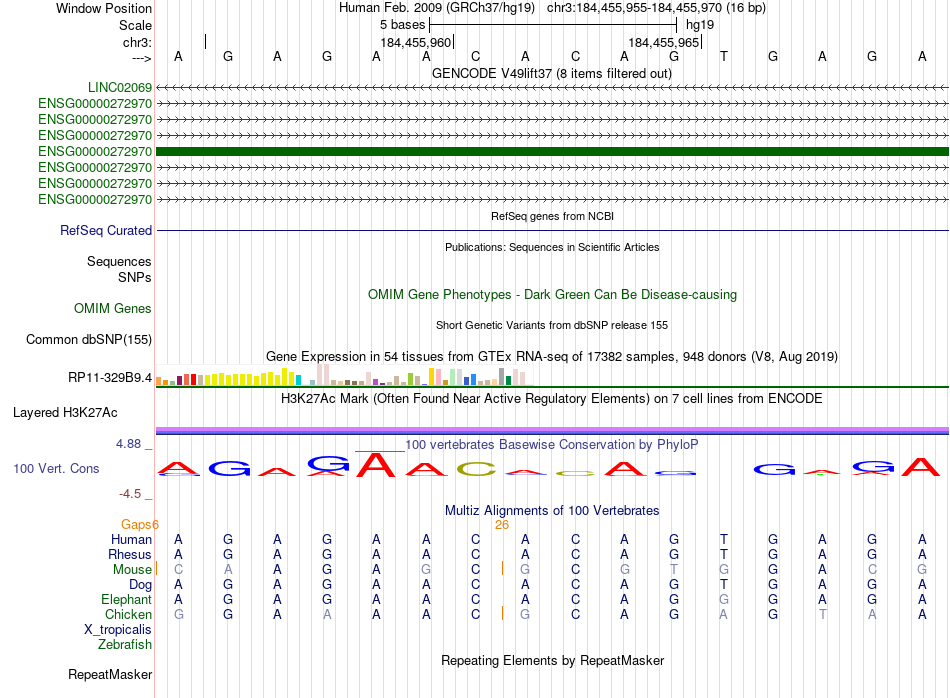Image resolution: width=950 pixels, height=698 pixels.
Task: Open Repeating Elements by RepeatMasker title
Action: coord(552,660)
